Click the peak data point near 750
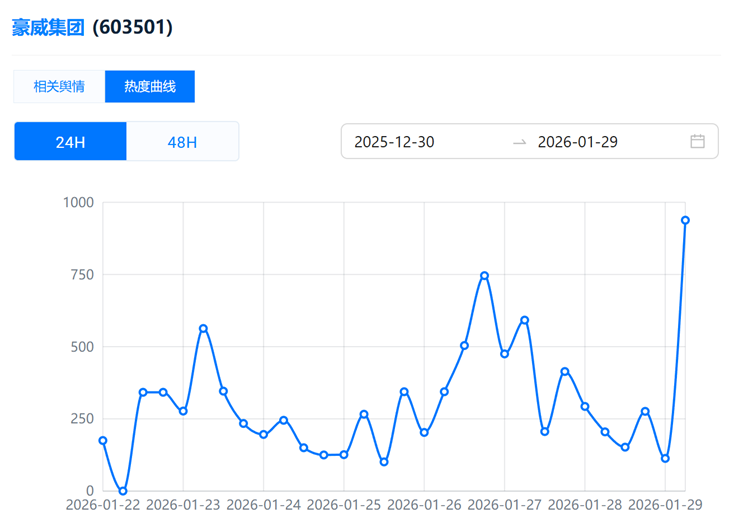Viewport: 734px width, 527px height. point(484,276)
